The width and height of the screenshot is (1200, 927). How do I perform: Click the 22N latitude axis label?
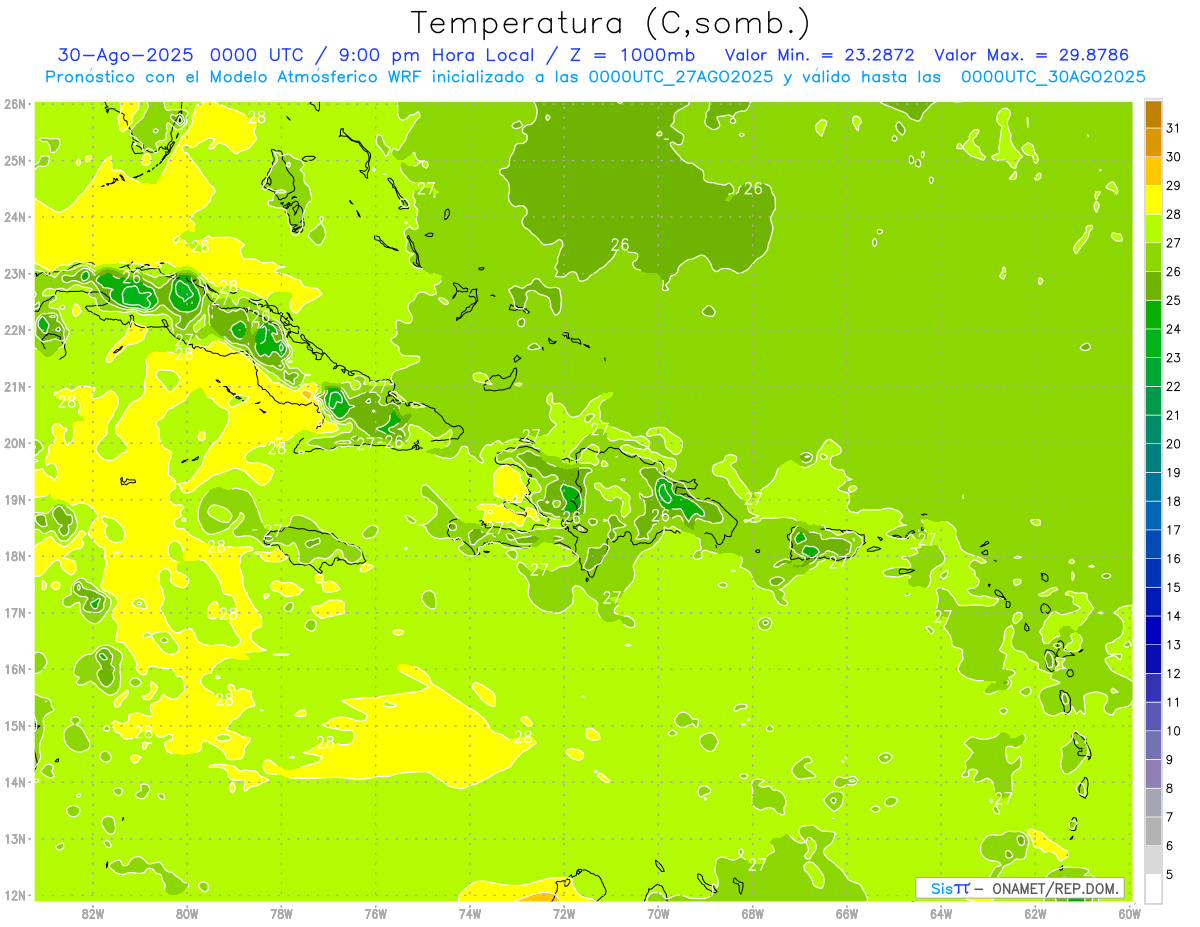[14, 330]
